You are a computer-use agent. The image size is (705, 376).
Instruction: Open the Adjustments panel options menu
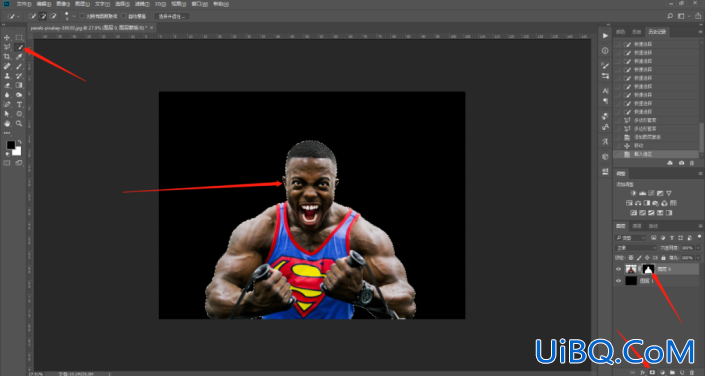click(x=700, y=174)
